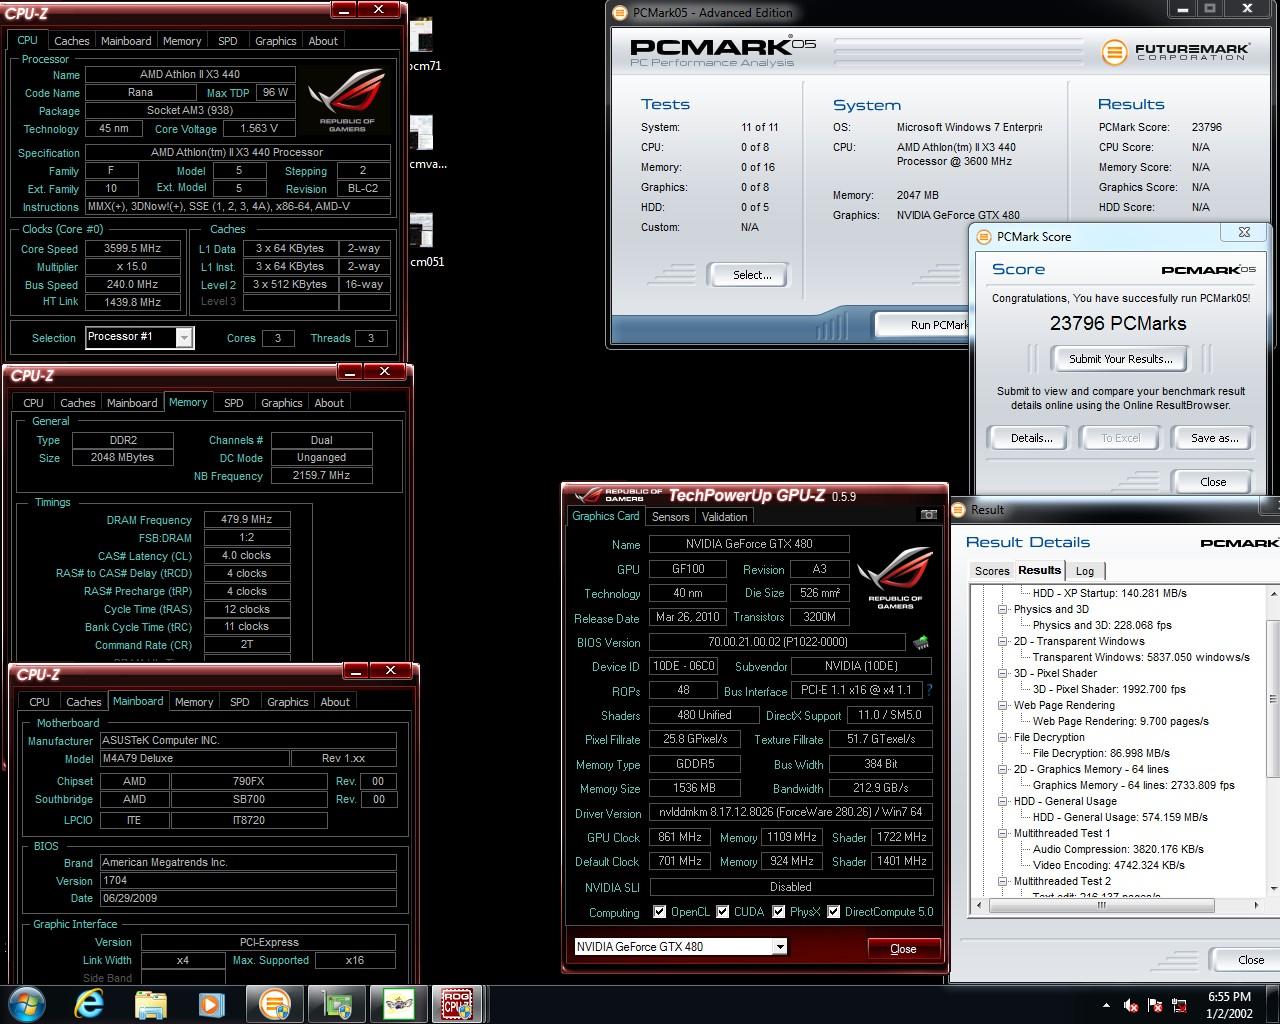Open the Log tab in Result Details
This screenshot has height=1024, width=1280.
point(1085,571)
